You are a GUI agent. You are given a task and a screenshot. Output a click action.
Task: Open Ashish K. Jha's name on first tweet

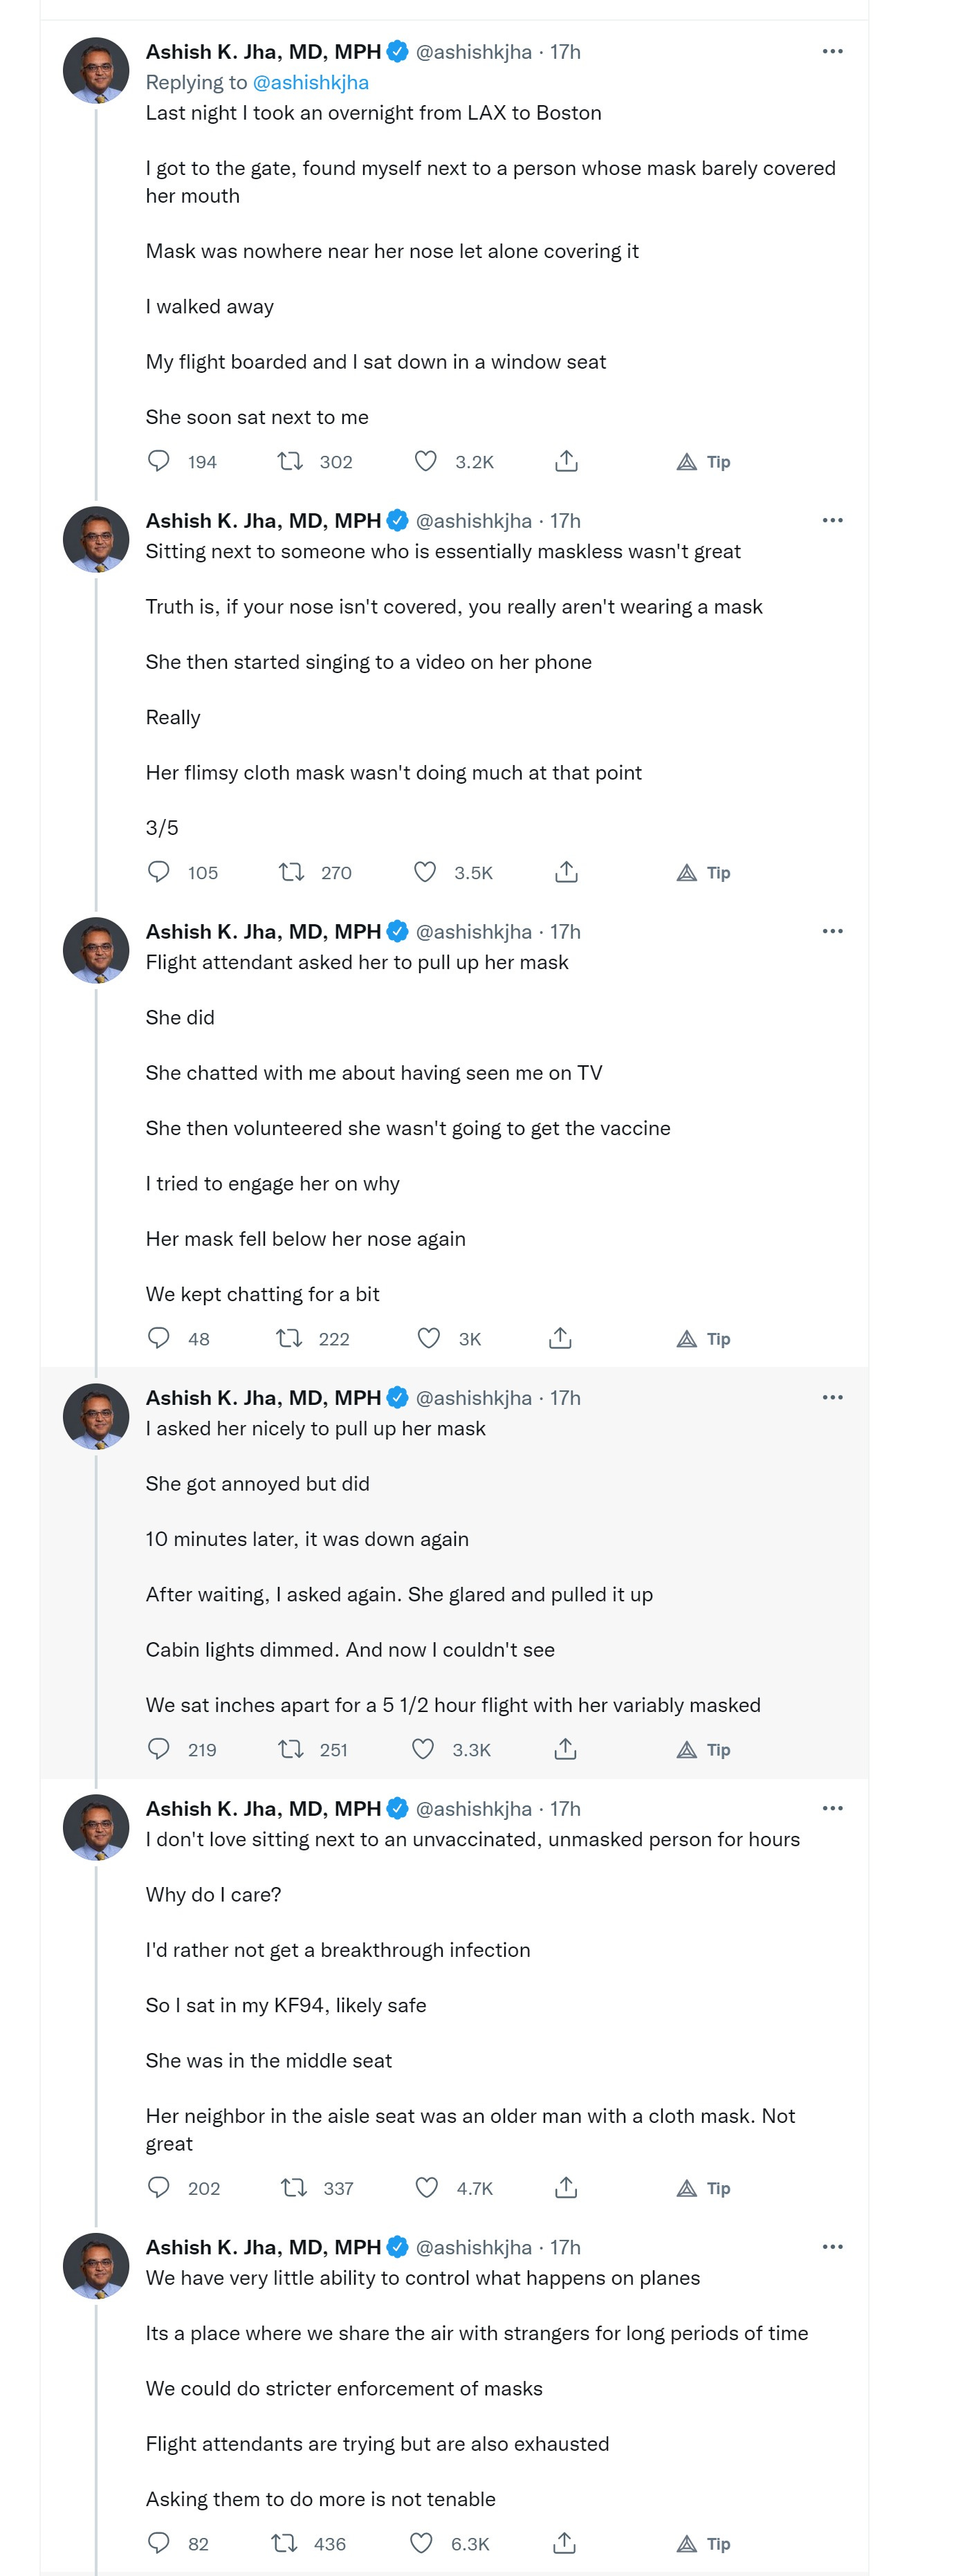pos(263,51)
